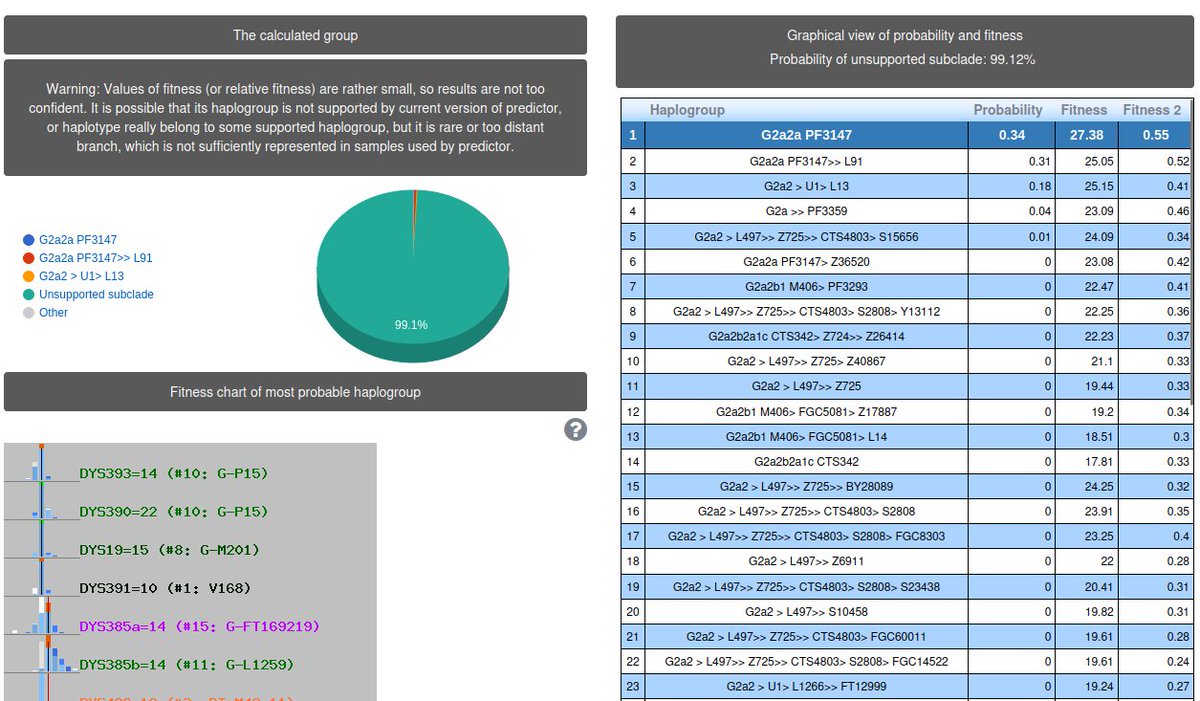Image resolution: width=1200 pixels, height=701 pixels.
Task: Click the DYS19=15 (#8: G-M201) label
Action: click(170, 549)
